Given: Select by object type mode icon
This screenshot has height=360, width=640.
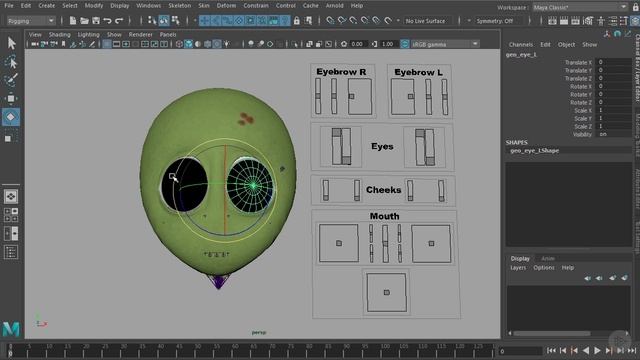Looking at the screenshot, I should click(164, 20).
